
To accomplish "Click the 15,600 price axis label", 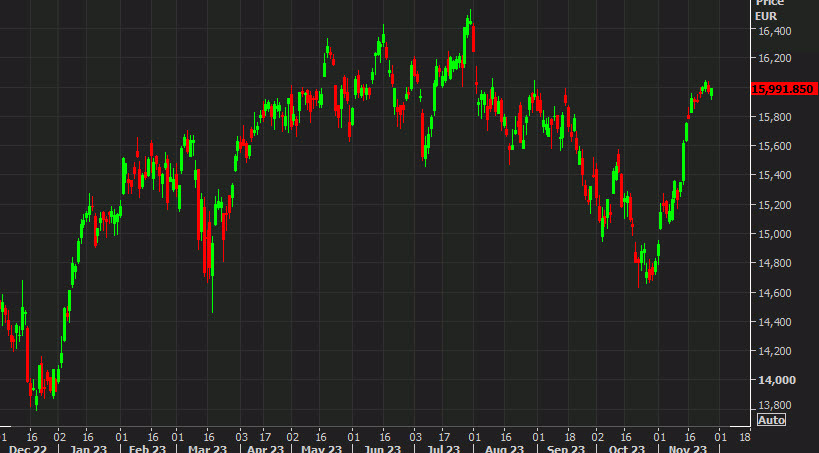I will tap(775, 146).
